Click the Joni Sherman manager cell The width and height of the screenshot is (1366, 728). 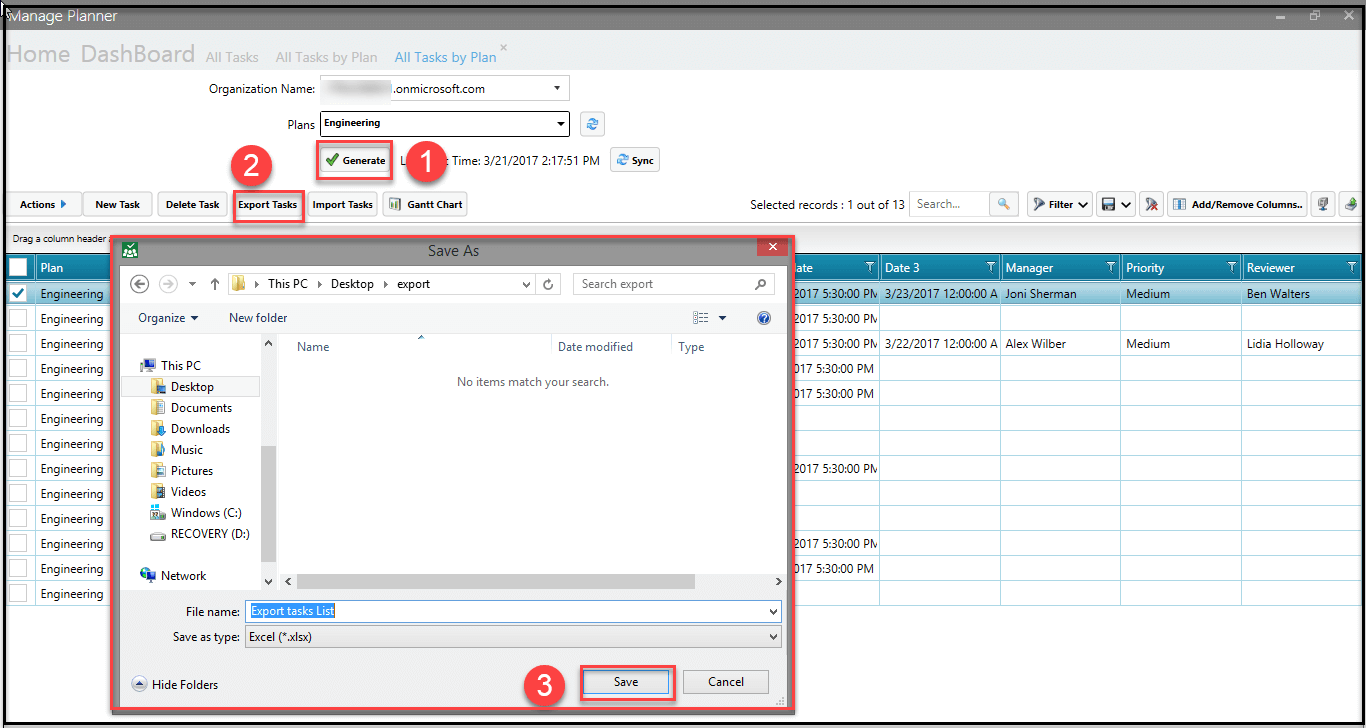click(1061, 294)
